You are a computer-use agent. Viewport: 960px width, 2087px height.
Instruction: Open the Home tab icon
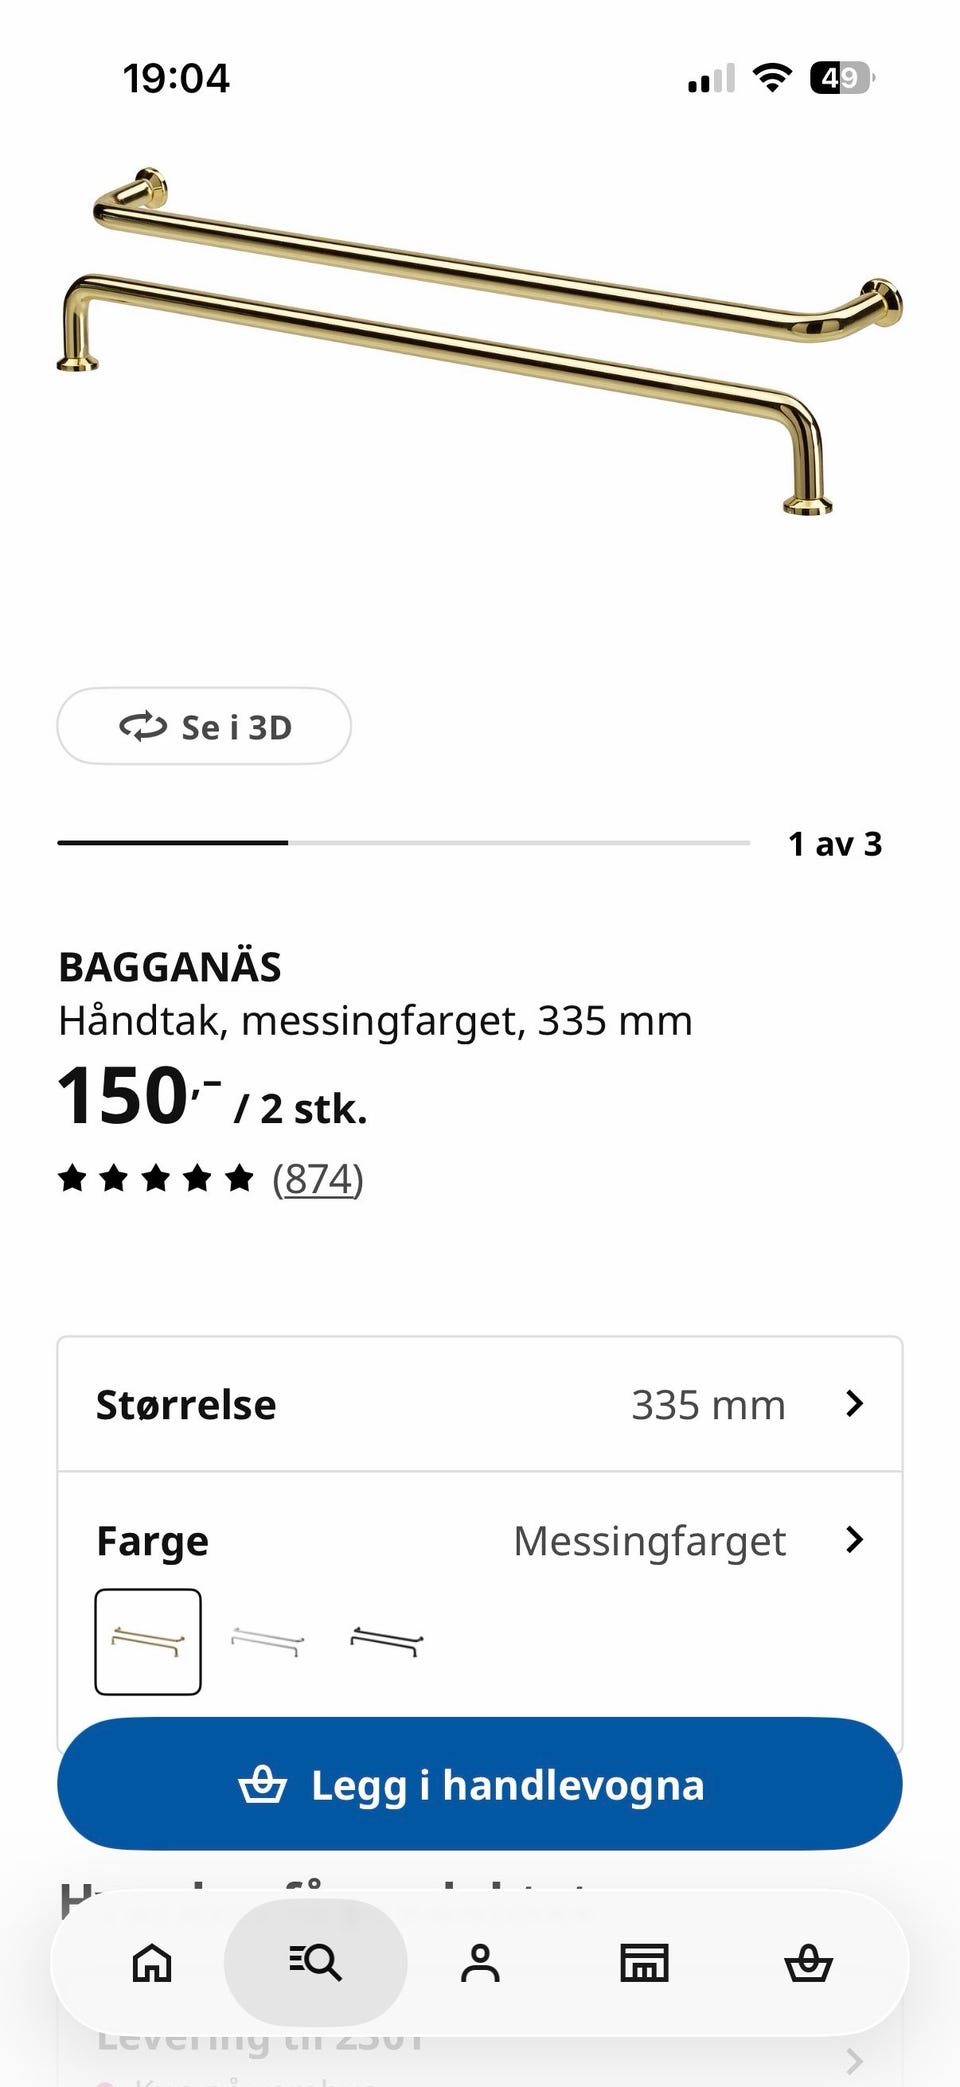[x=152, y=1963]
